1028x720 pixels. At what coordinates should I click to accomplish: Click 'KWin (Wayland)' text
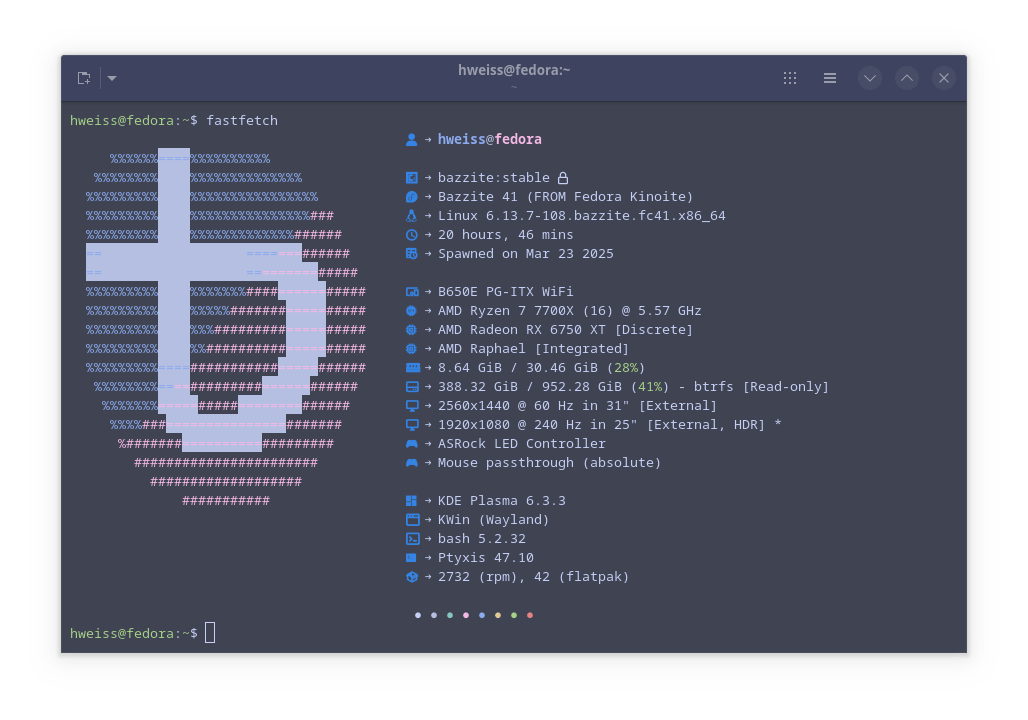pyautogui.click(x=493, y=520)
